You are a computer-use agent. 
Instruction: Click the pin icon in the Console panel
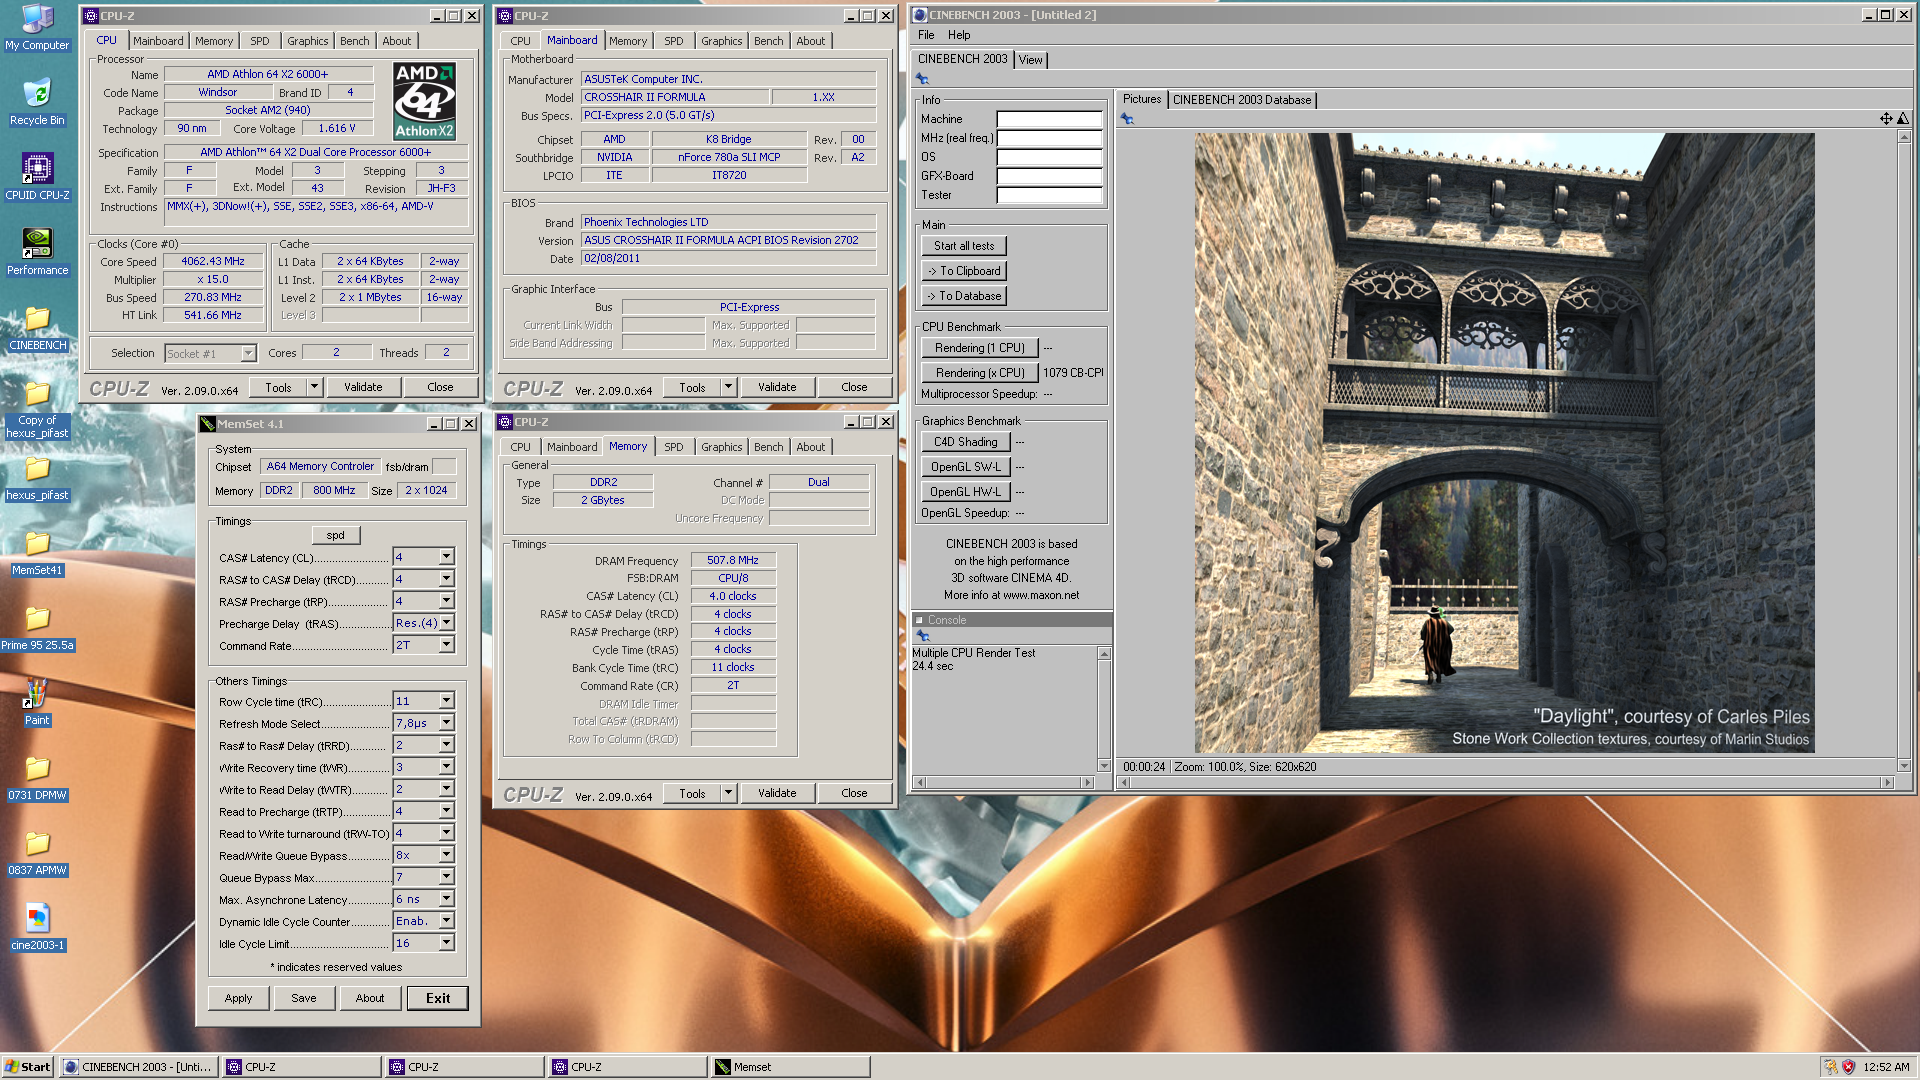point(923,636)
